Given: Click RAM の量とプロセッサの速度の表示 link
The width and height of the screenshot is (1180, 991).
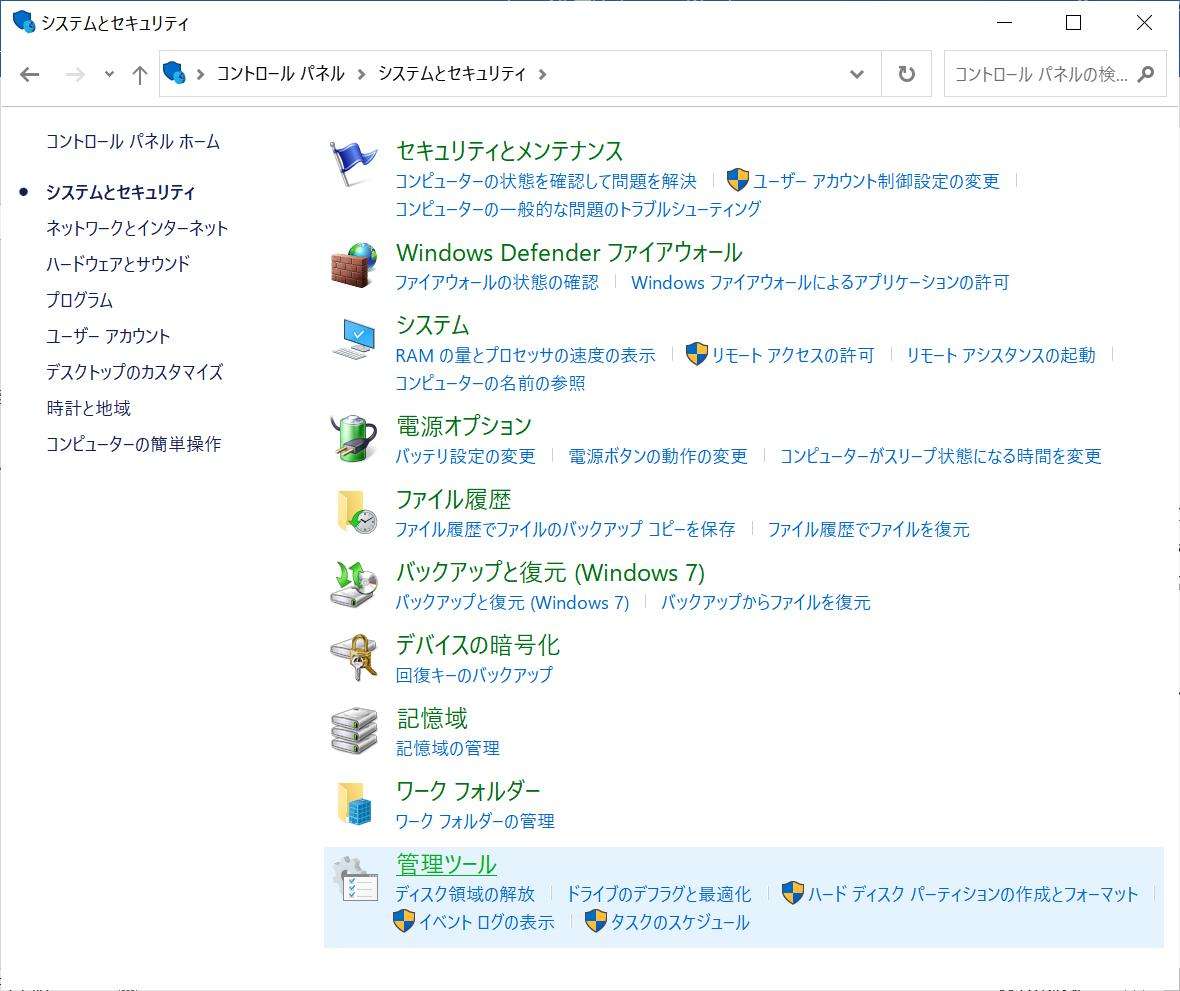Looking at the screenshot, I should tap(525, 355).
